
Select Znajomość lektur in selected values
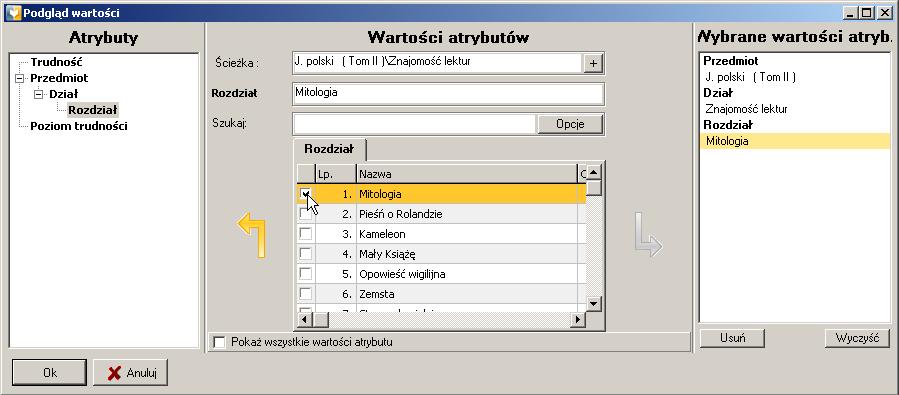(746, 109)
